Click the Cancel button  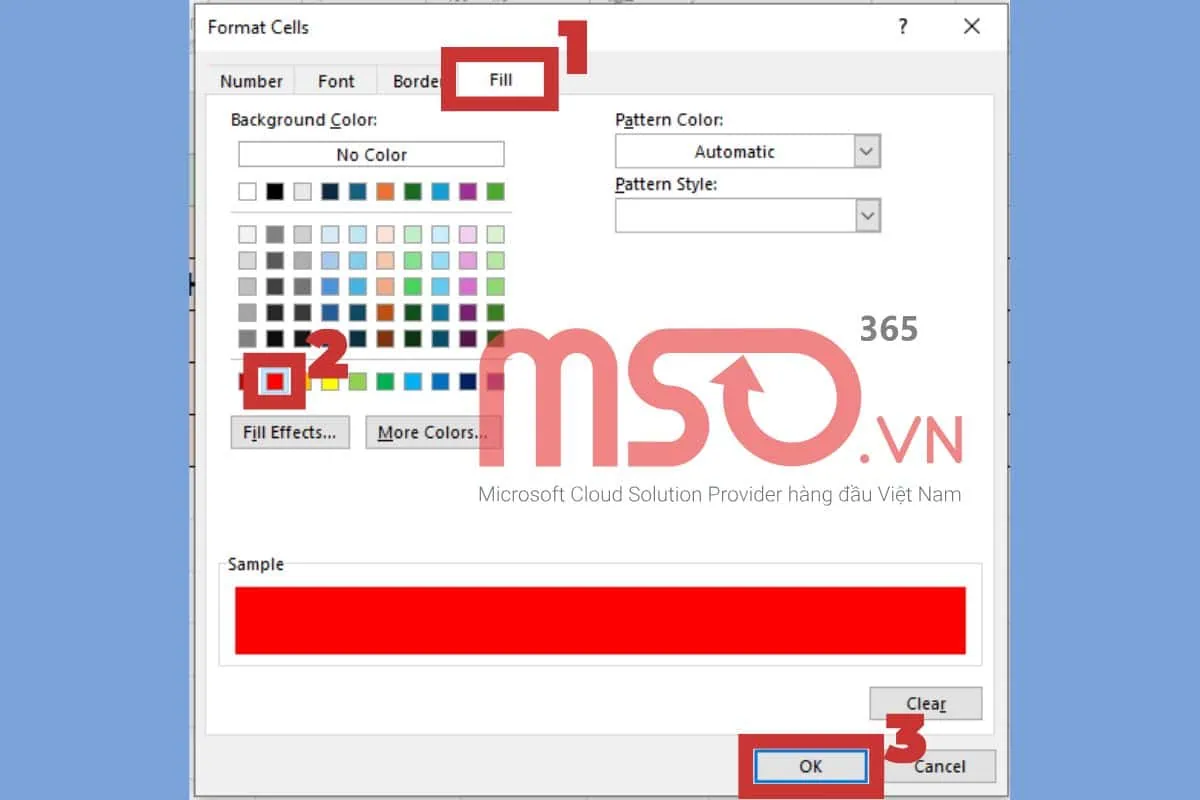[939, 766]
